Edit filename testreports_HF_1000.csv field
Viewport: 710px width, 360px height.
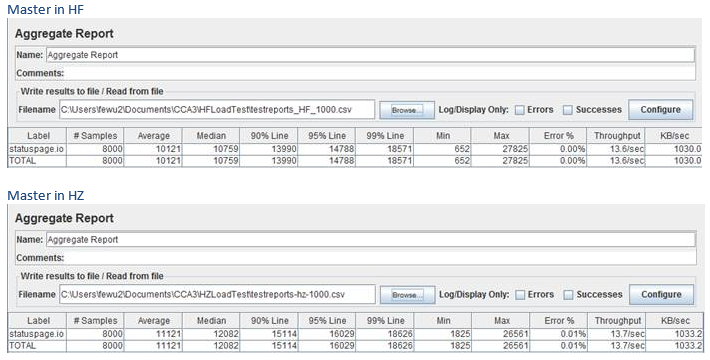(x=217, y=110)
